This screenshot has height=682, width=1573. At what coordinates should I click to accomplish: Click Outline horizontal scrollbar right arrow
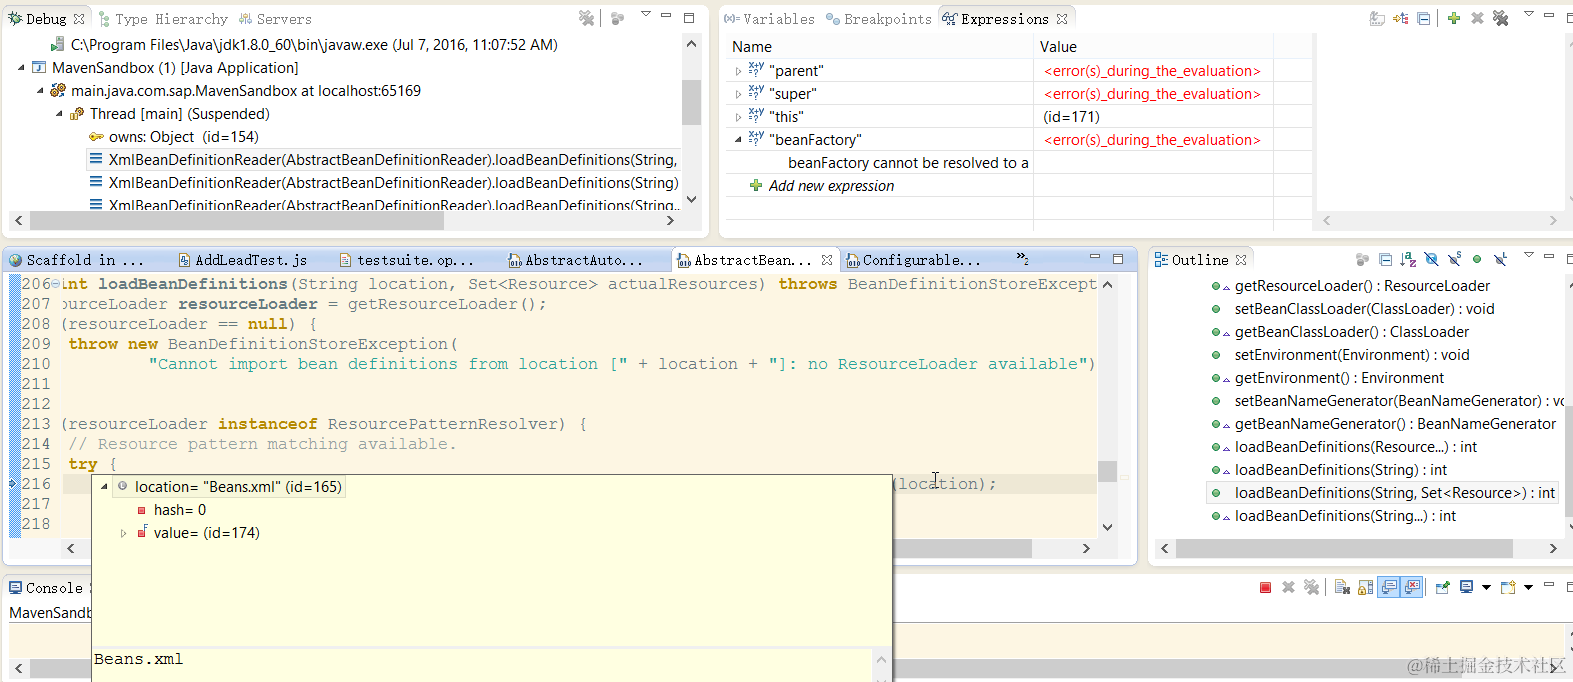click(x=1552, y=548)
